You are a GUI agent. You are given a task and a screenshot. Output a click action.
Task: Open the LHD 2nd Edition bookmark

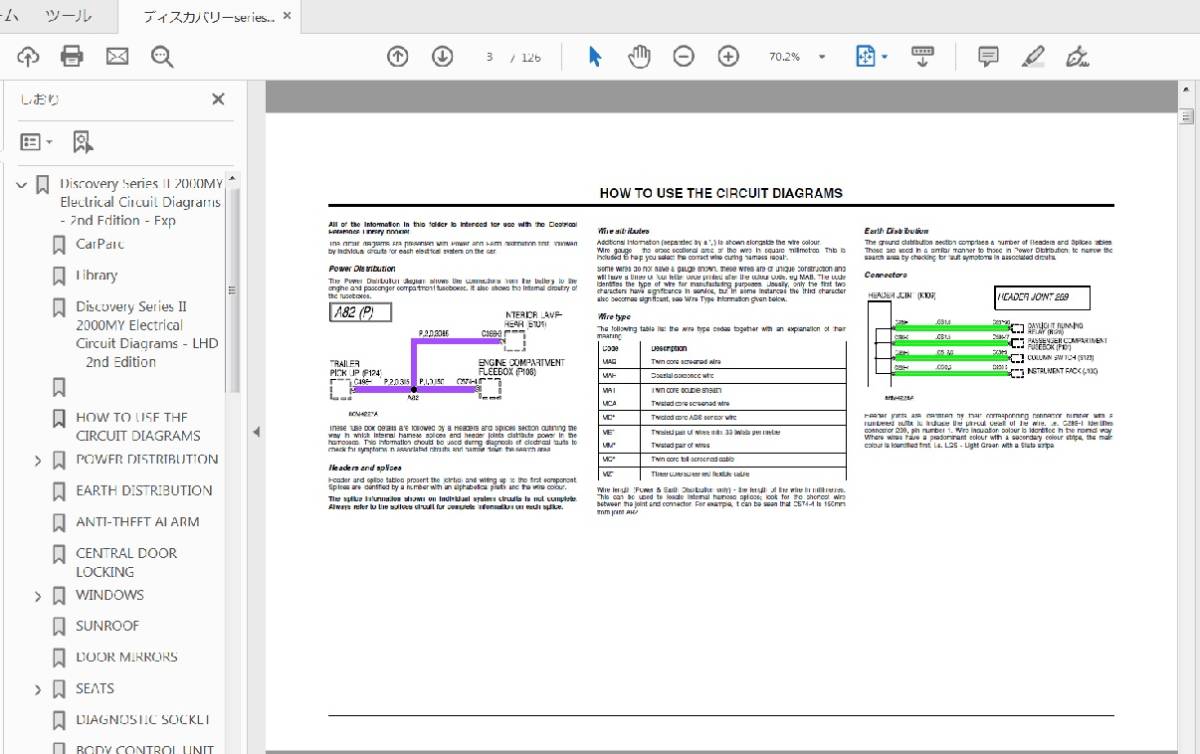pyautogui.click(x=146, y=334)
